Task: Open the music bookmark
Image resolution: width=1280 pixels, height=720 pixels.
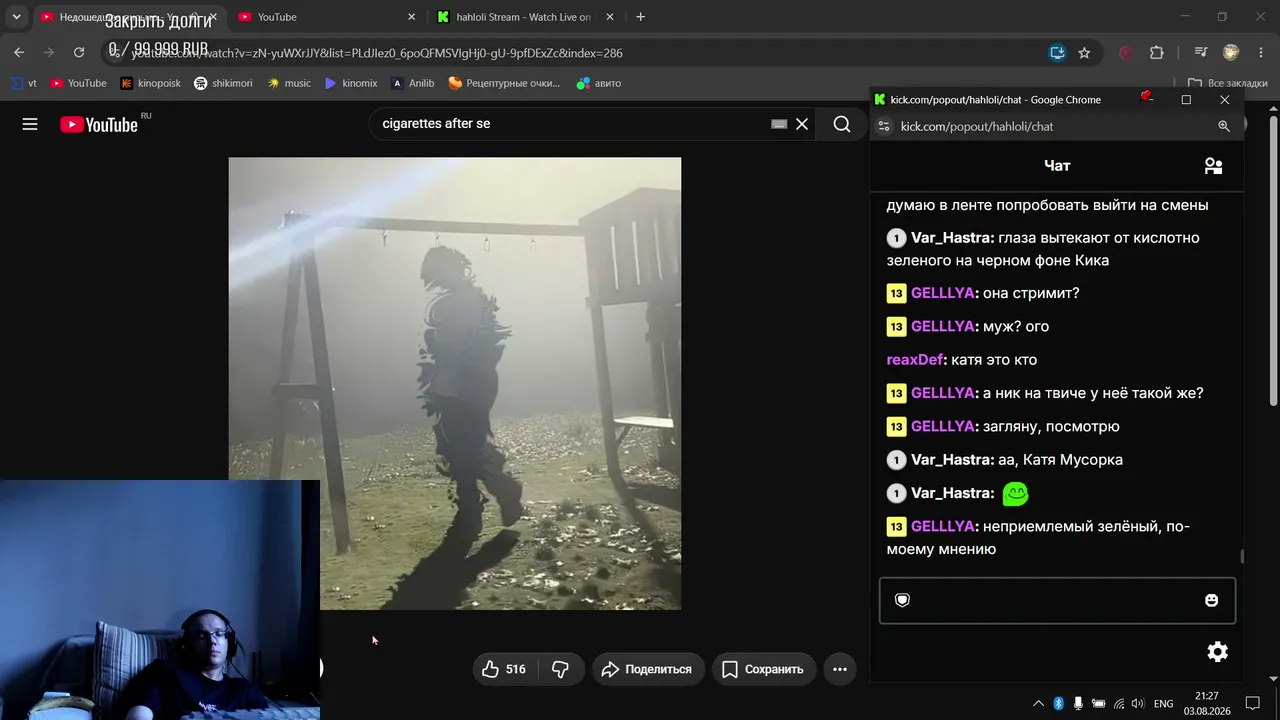Action: point(289,83)
